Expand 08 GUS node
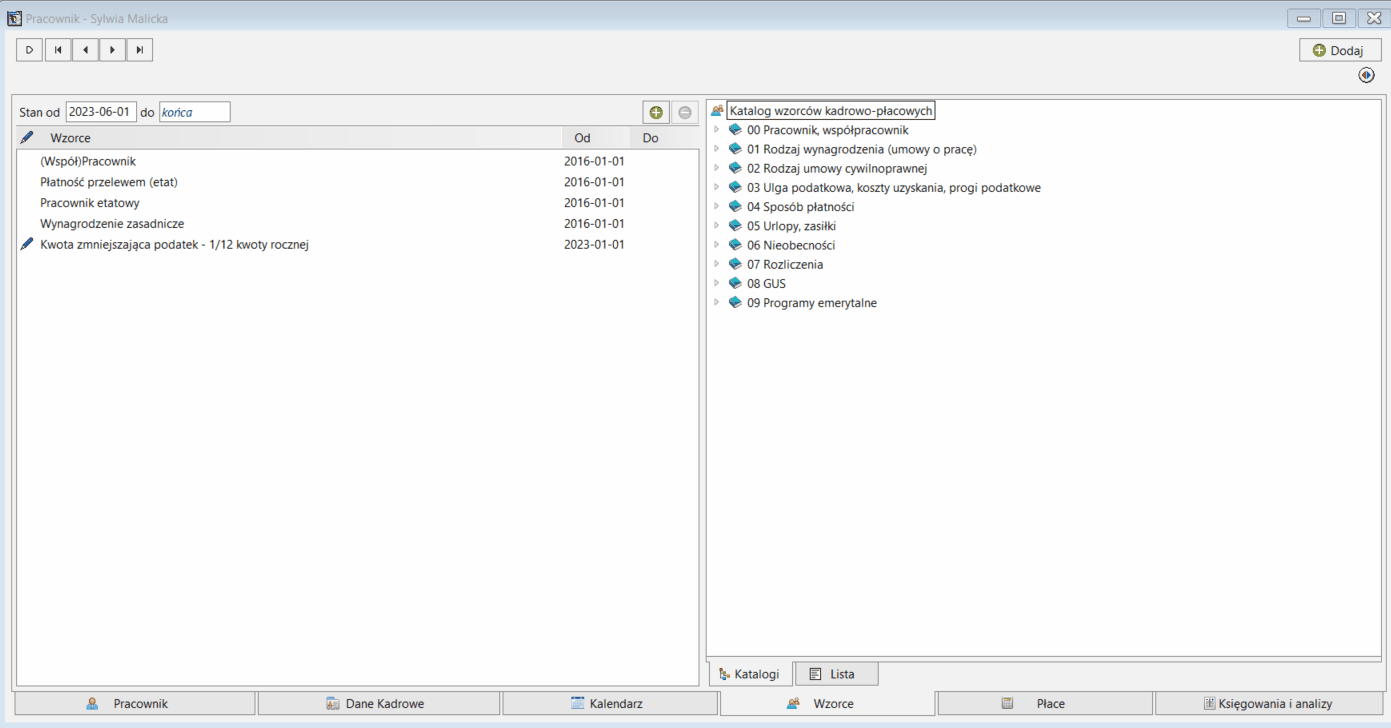The width and height of the screenshot is (1391, 728). coord(716,283)
